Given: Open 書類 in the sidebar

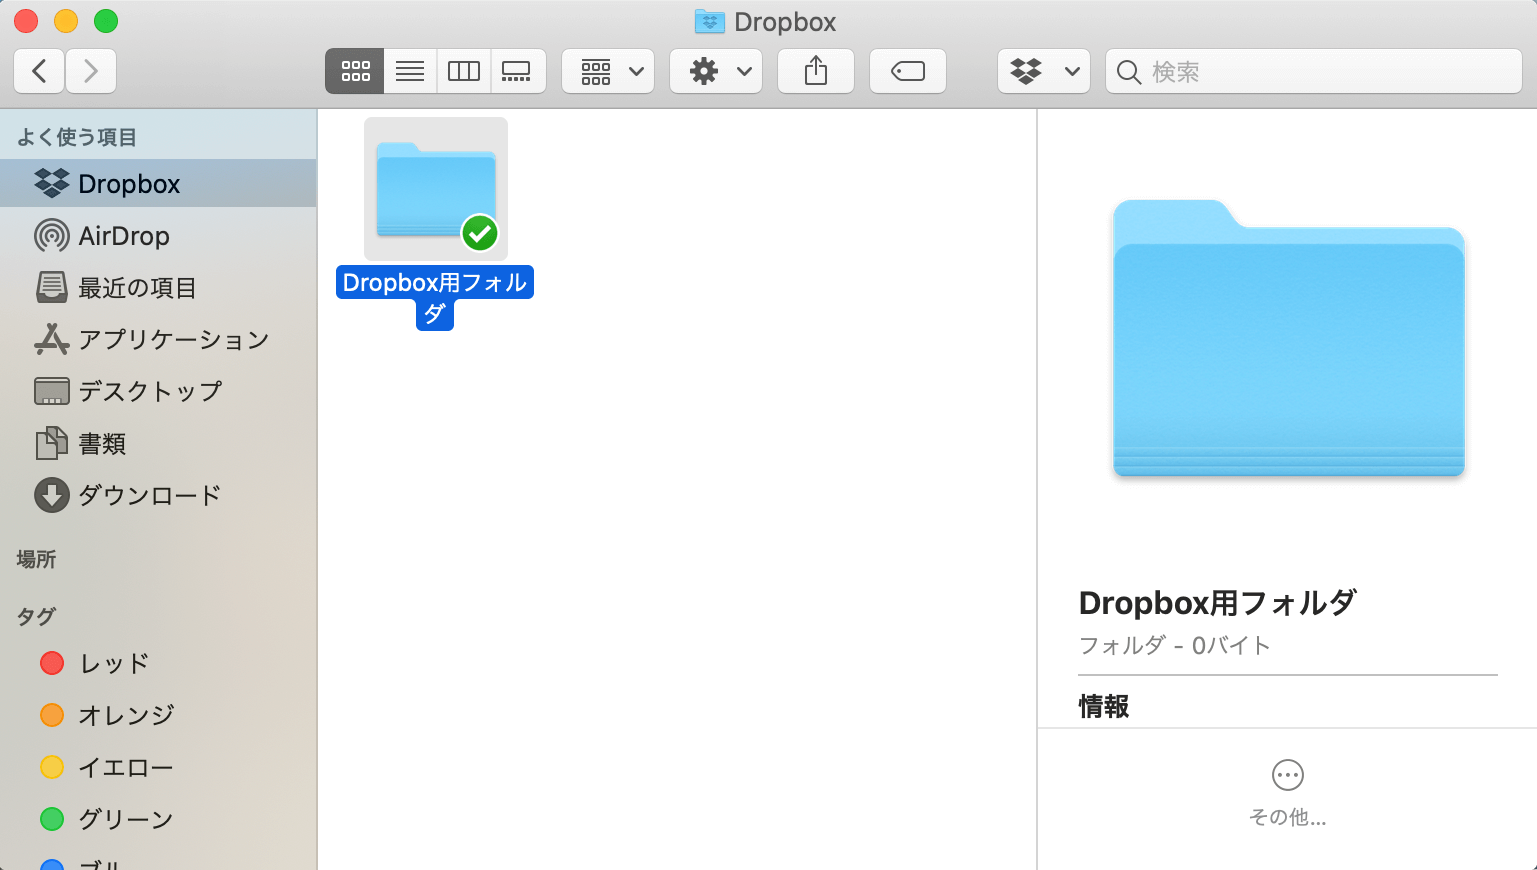Looking at the screenshot, I should click(x=158, y=443).
